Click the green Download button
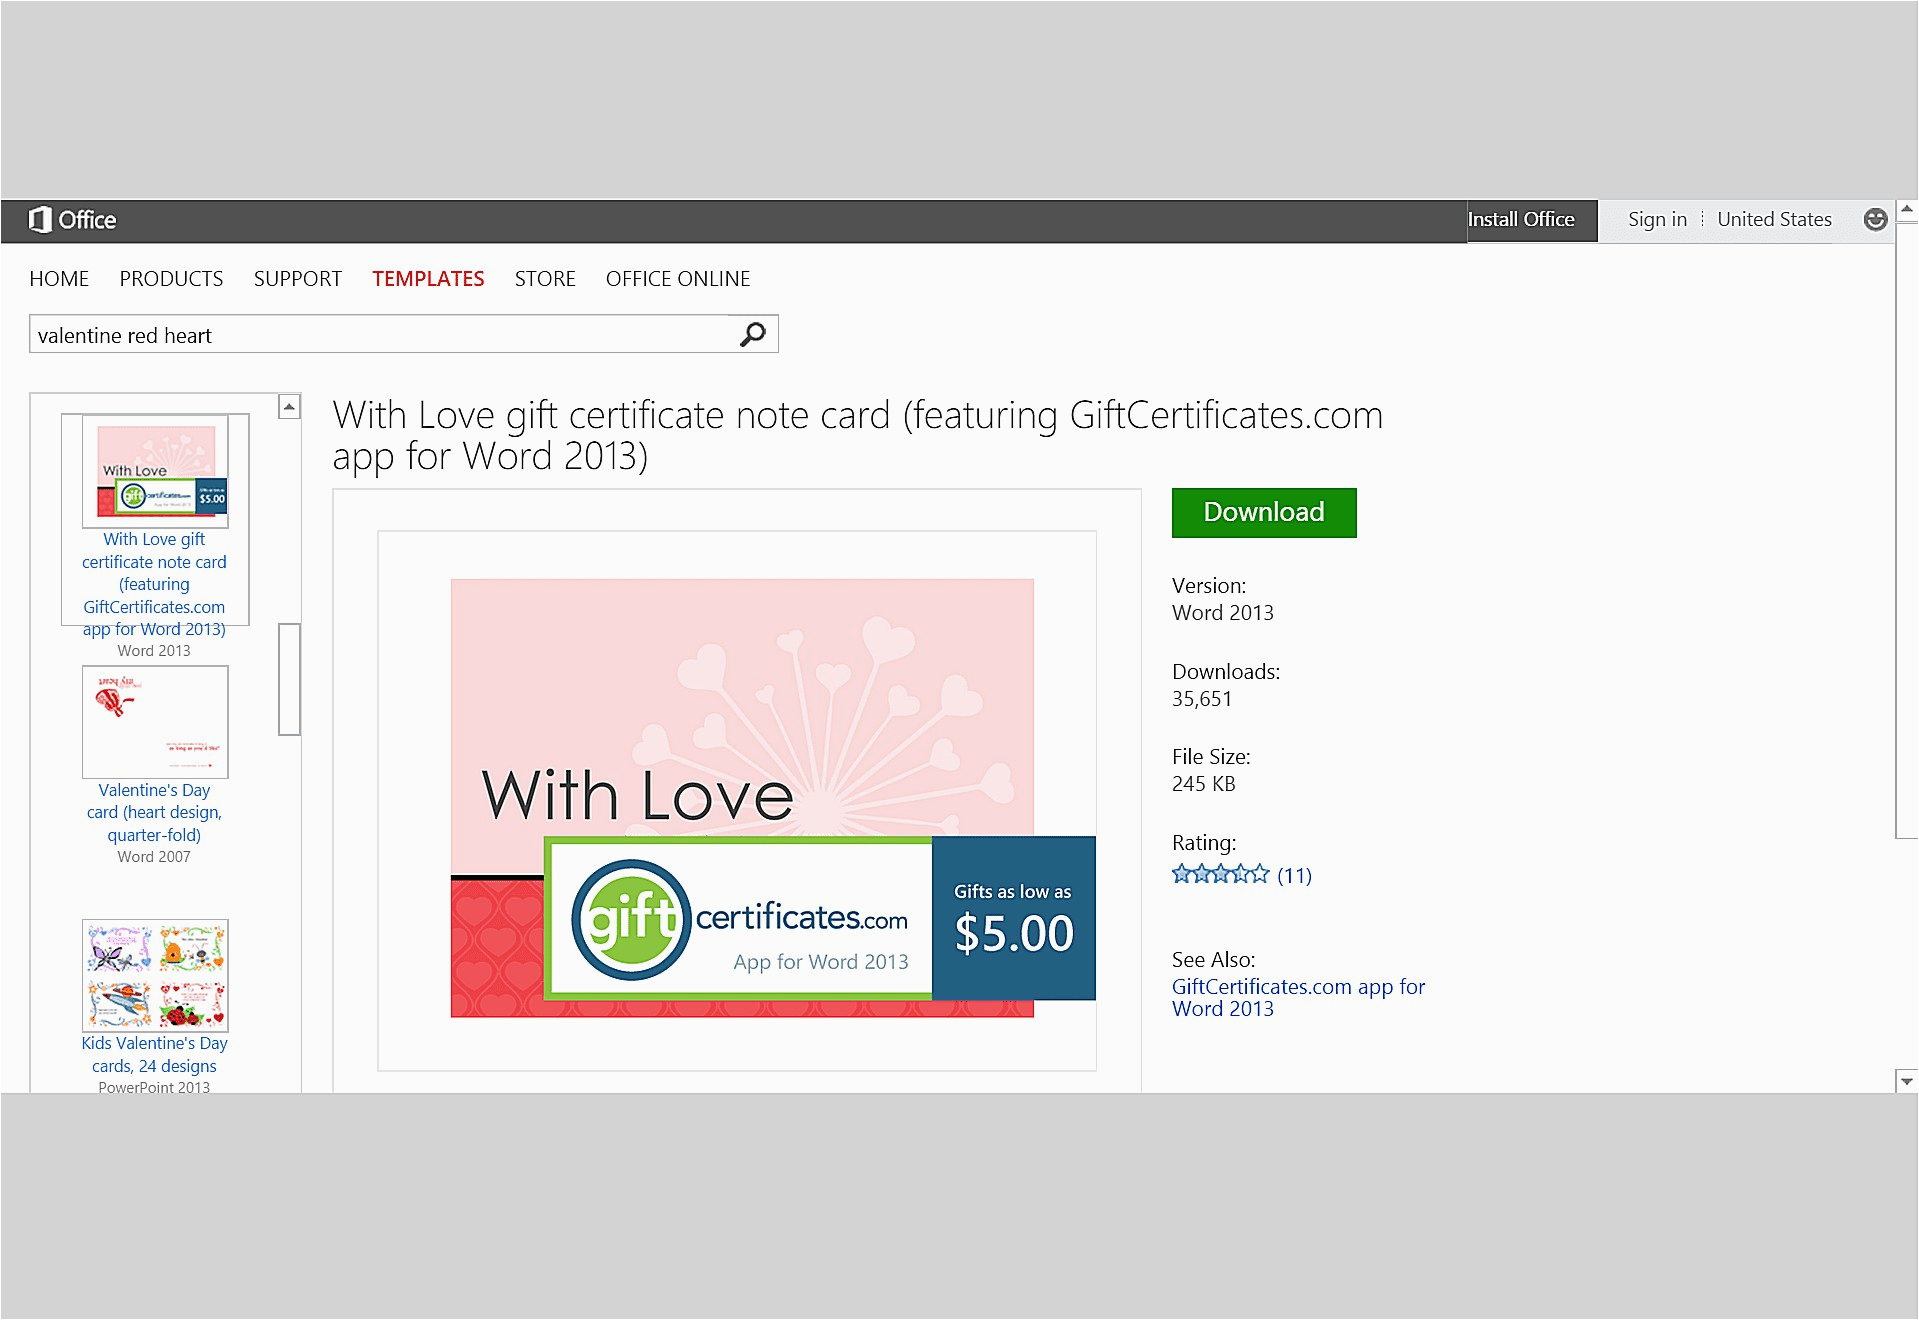Viewport: 1919px width, 1320px height. (1264, 512)
